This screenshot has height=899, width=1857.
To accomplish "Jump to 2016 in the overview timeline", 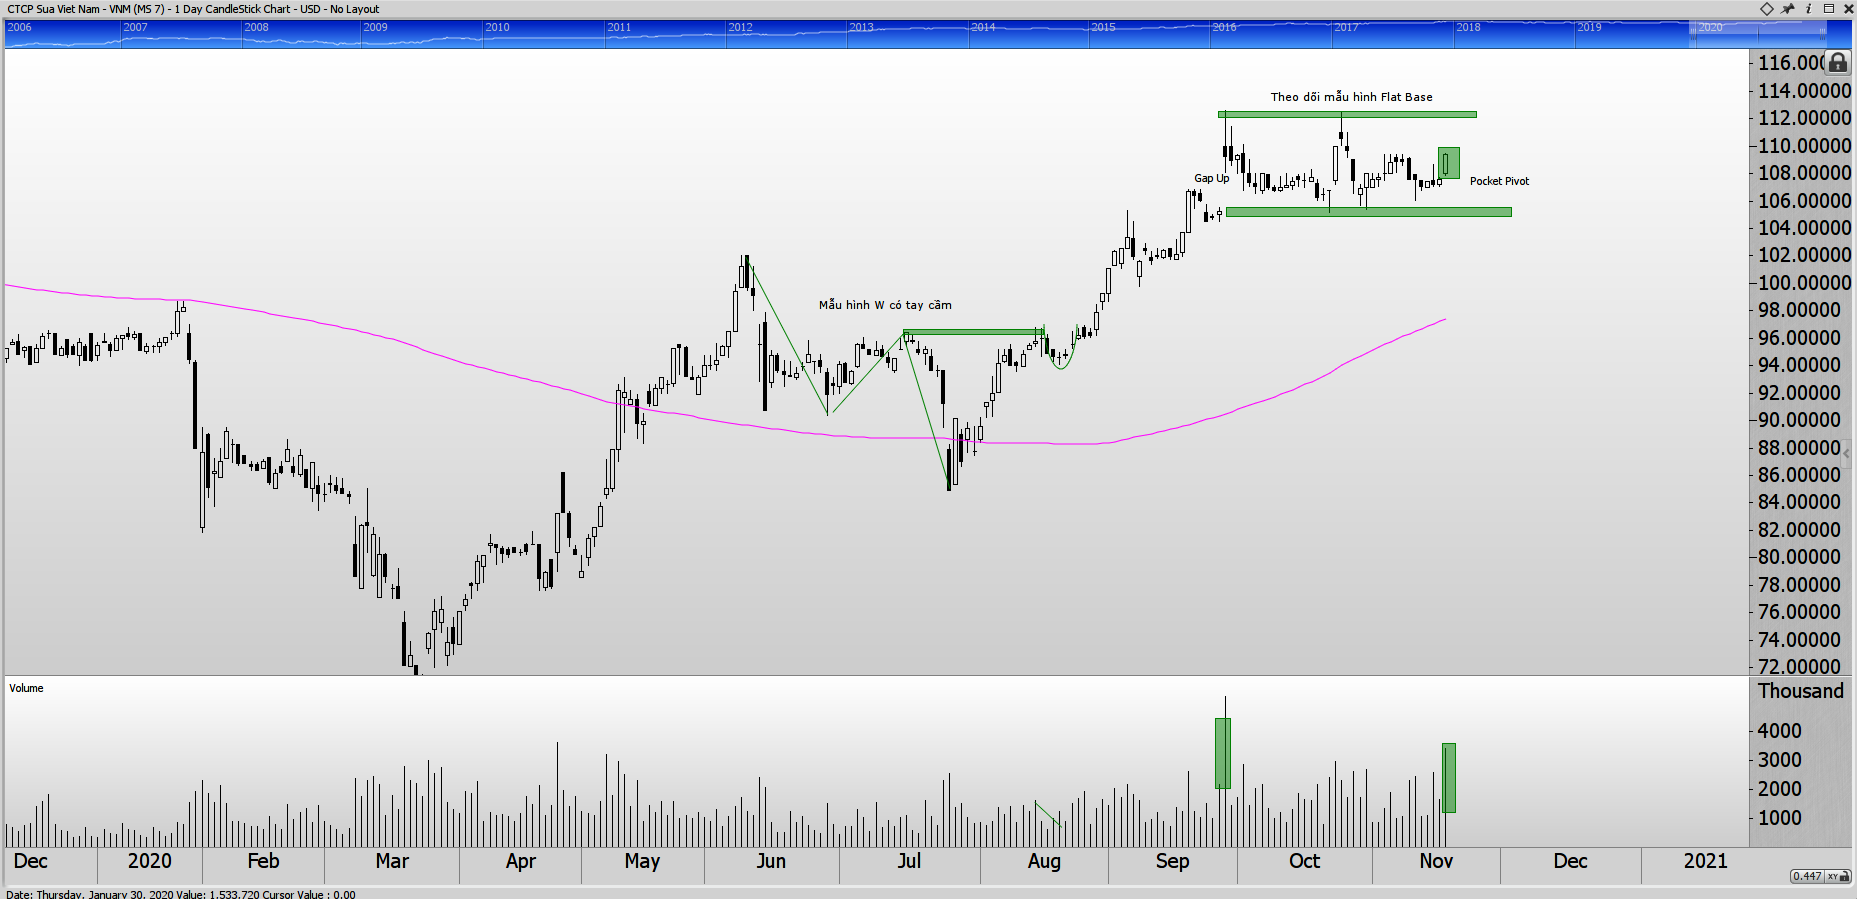I will pos(1224,28).
